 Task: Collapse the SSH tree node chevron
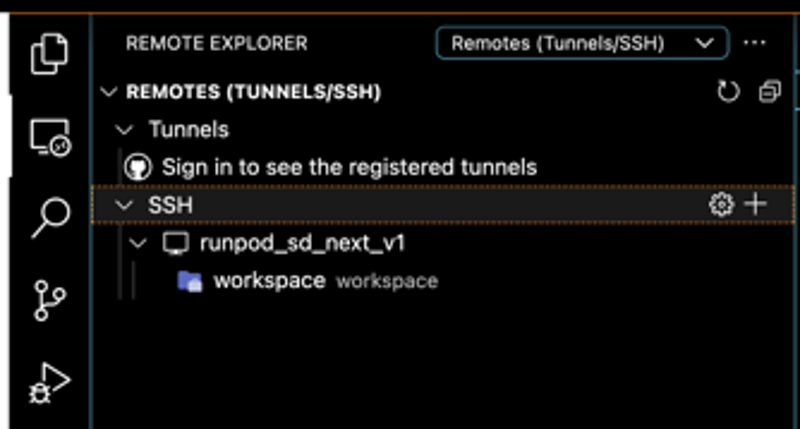(124, 206)
